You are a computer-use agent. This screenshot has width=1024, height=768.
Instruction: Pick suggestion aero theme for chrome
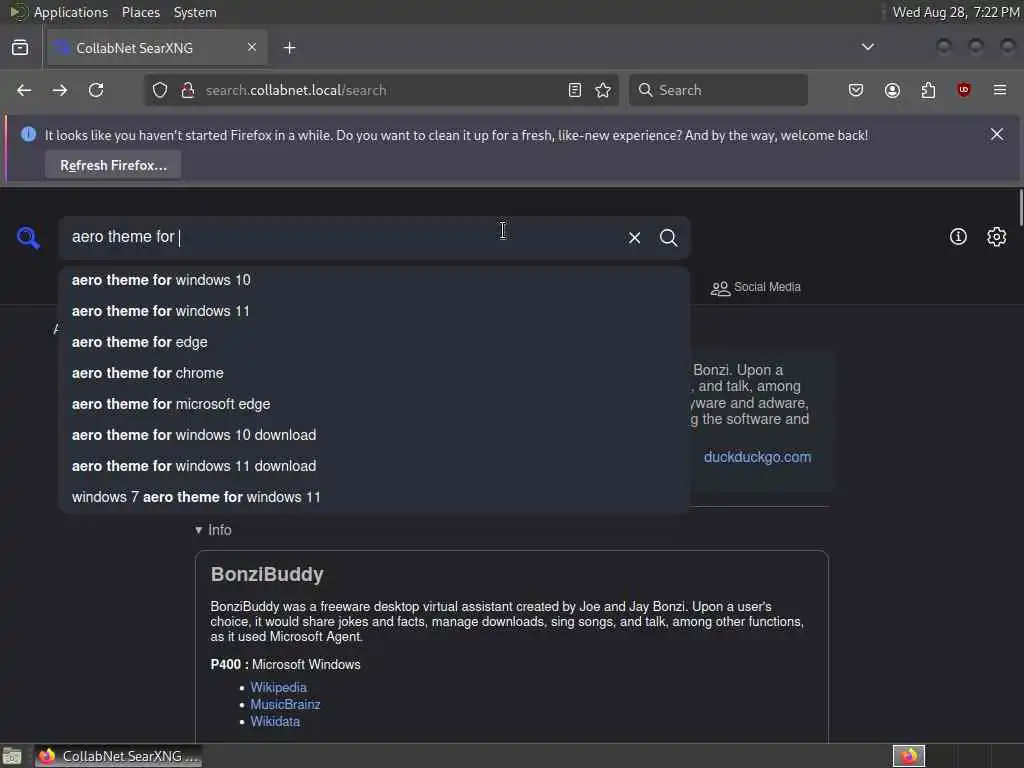click(374, 373)
